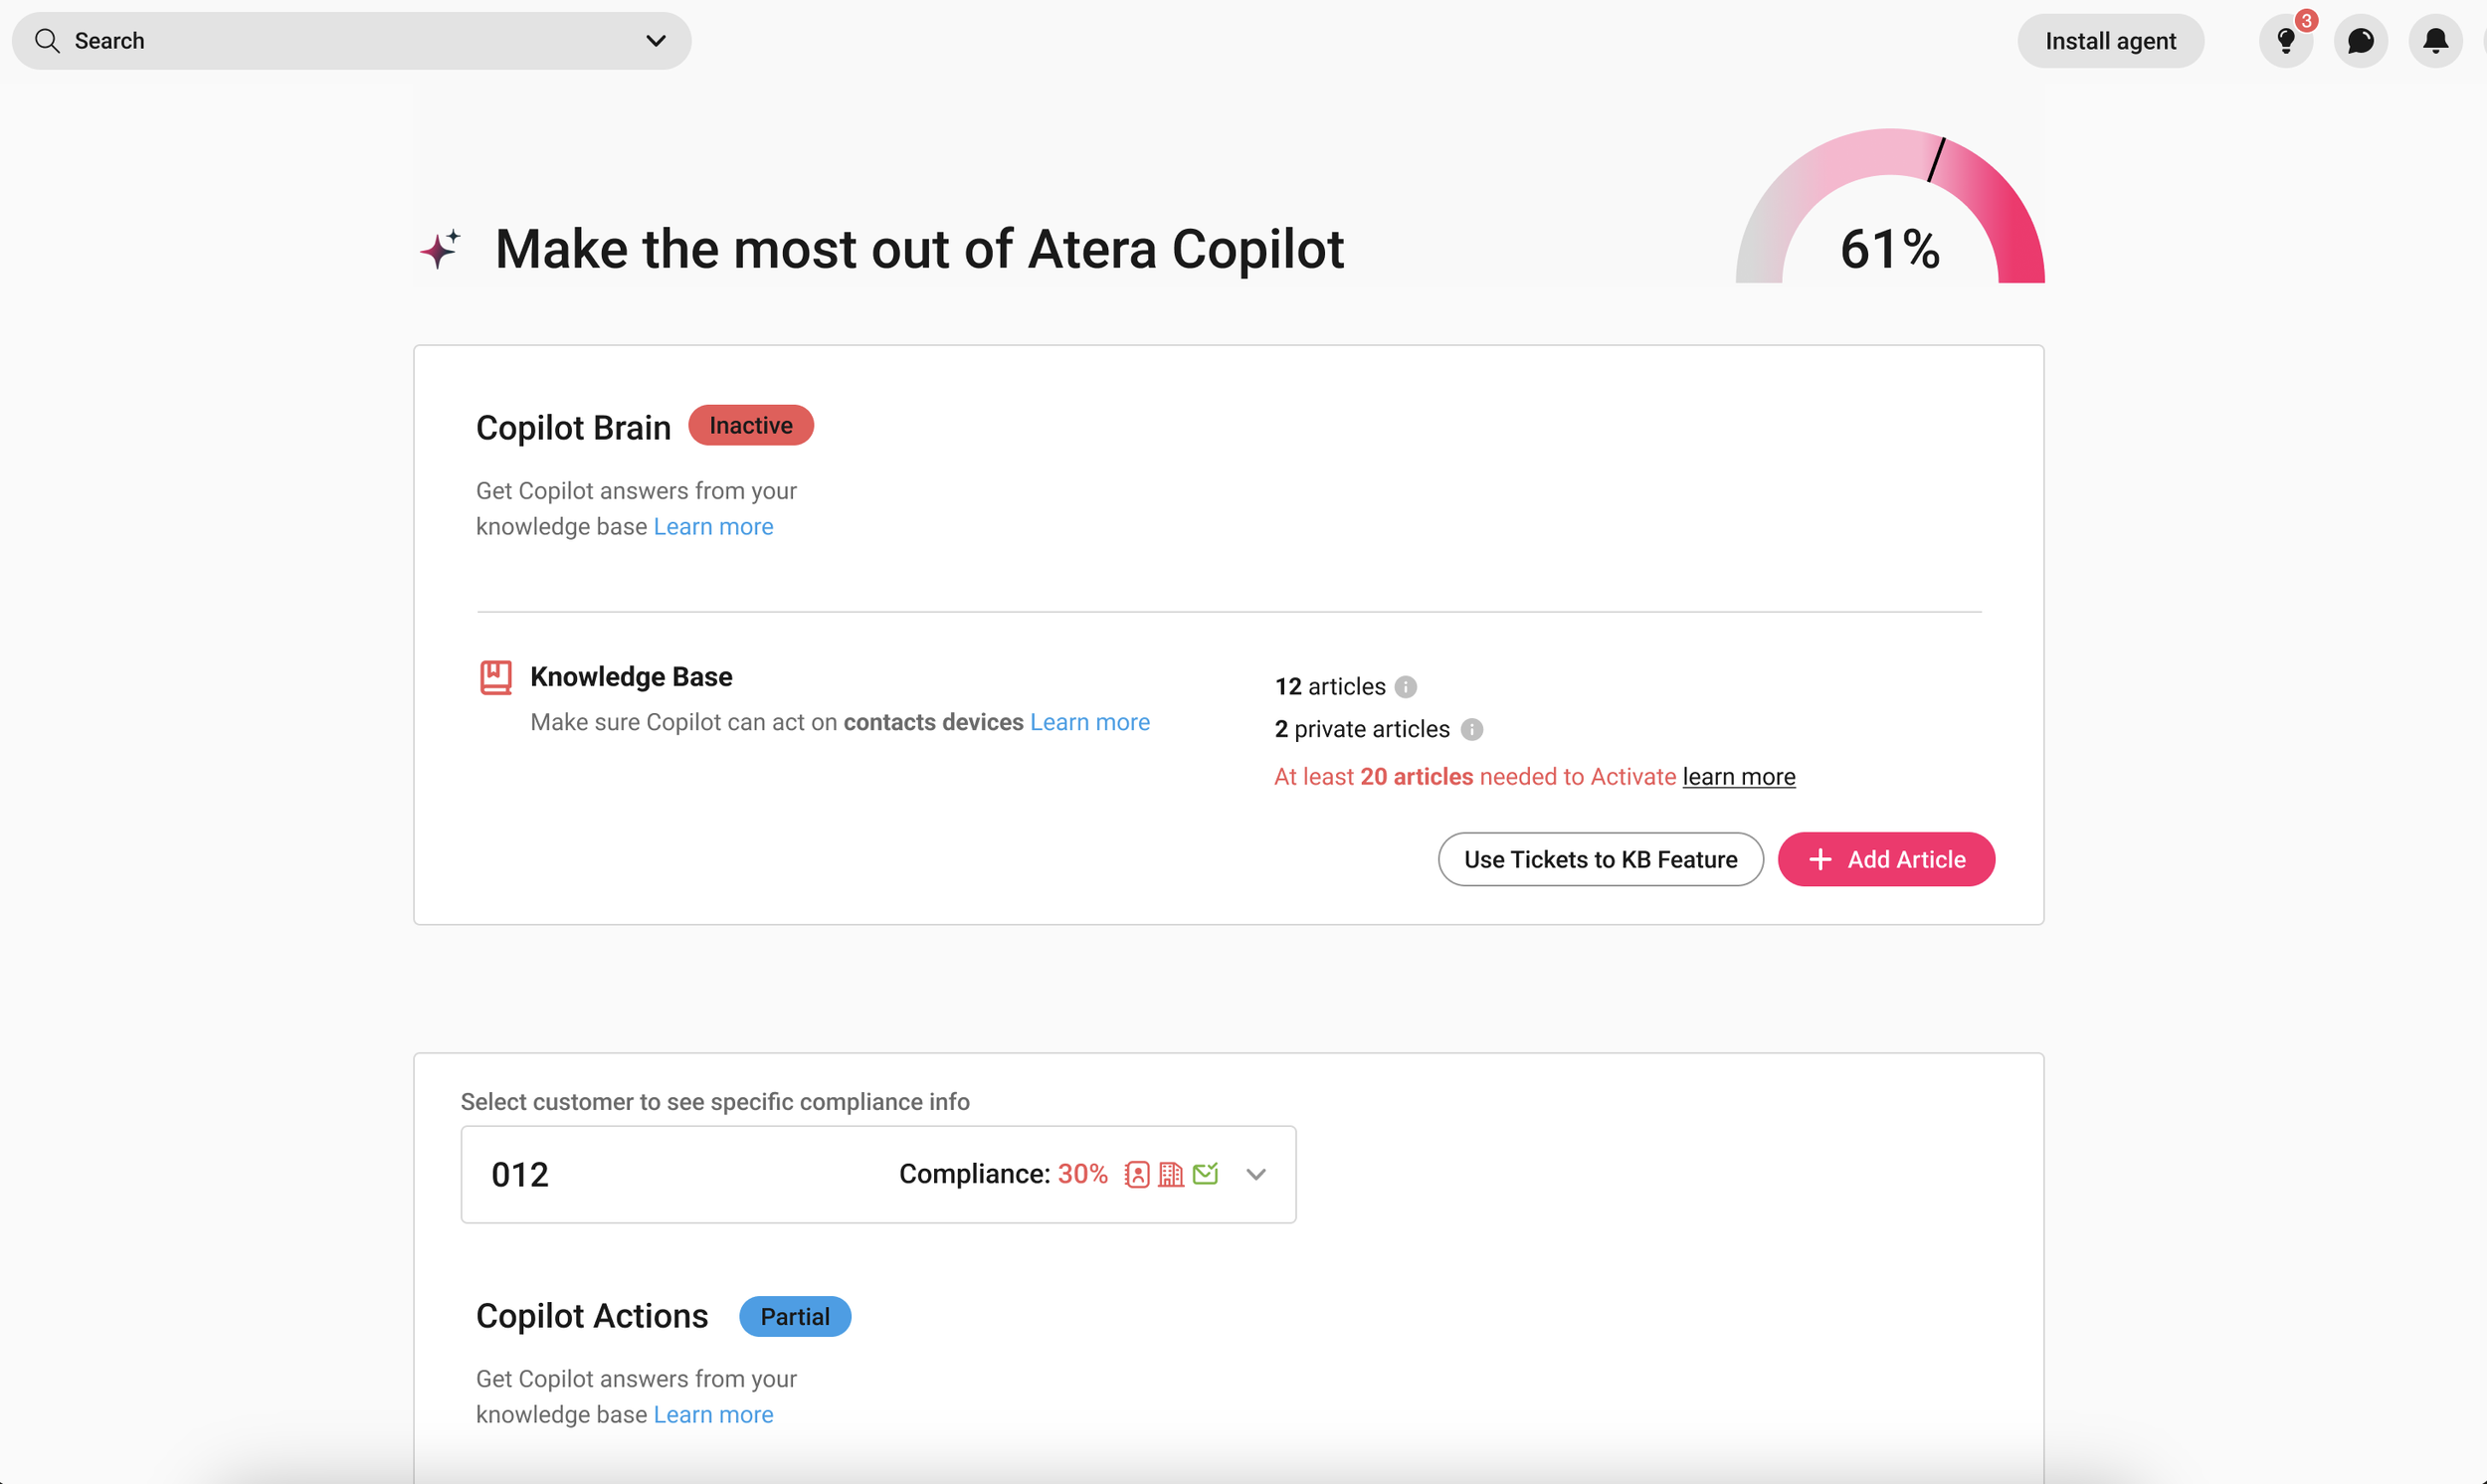Click the Install agent button
This screenshot has width=2487, height=1484.
coord(2110,41)
